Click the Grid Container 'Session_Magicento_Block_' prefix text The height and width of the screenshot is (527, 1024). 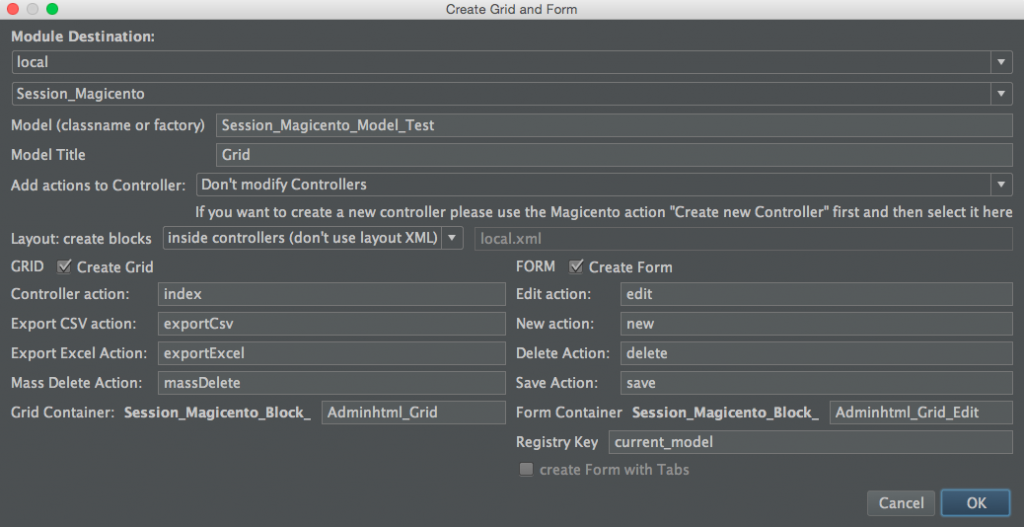pyautogui.click(x=217, y=413)
